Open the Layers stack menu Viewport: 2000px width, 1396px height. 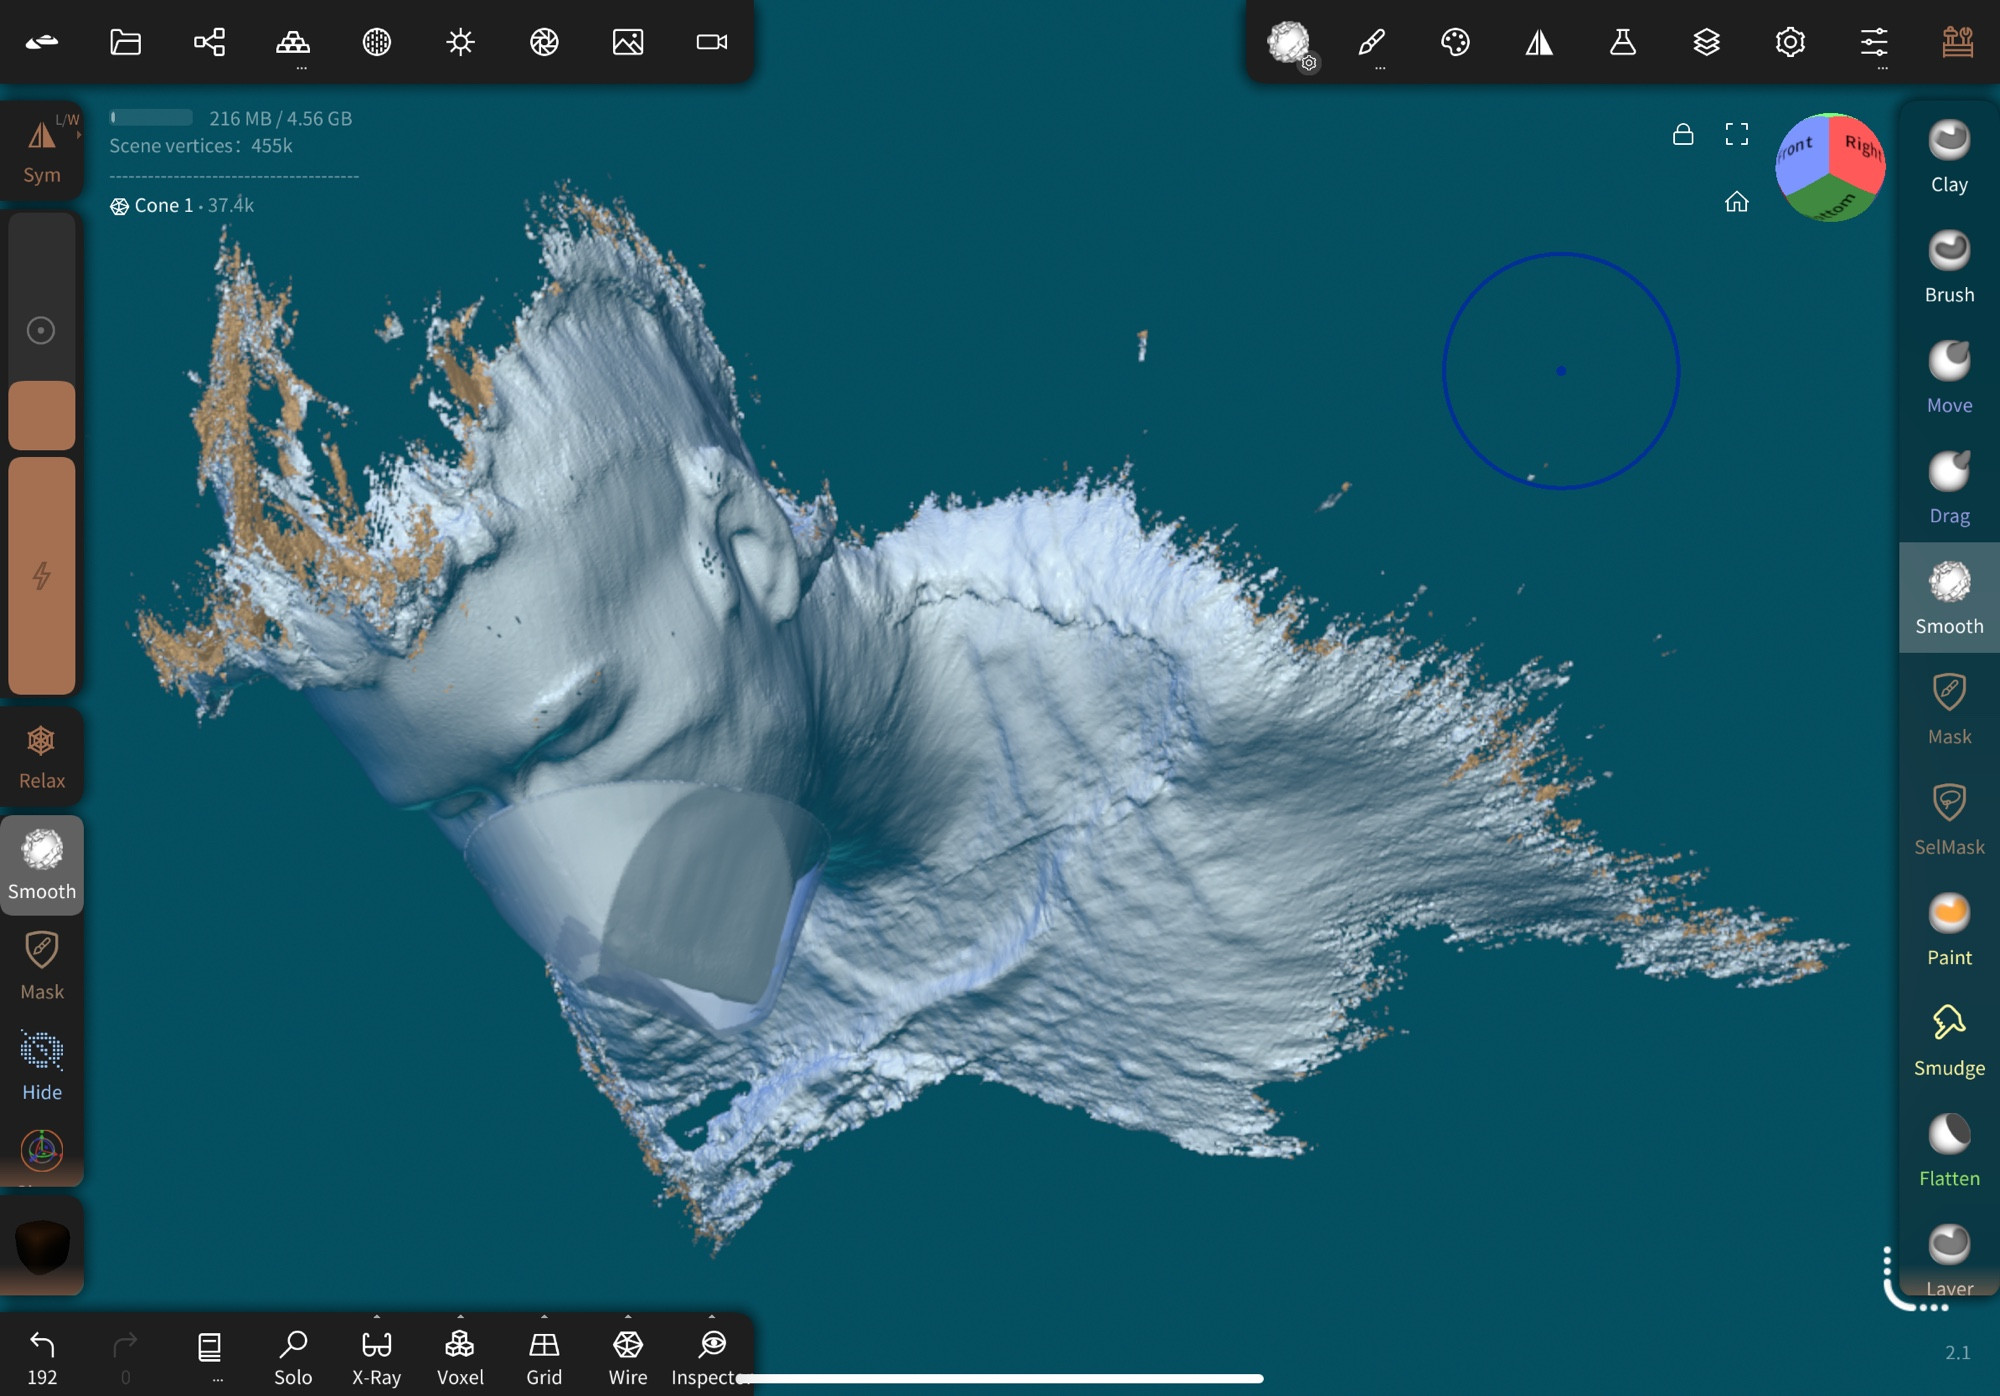1706,42
